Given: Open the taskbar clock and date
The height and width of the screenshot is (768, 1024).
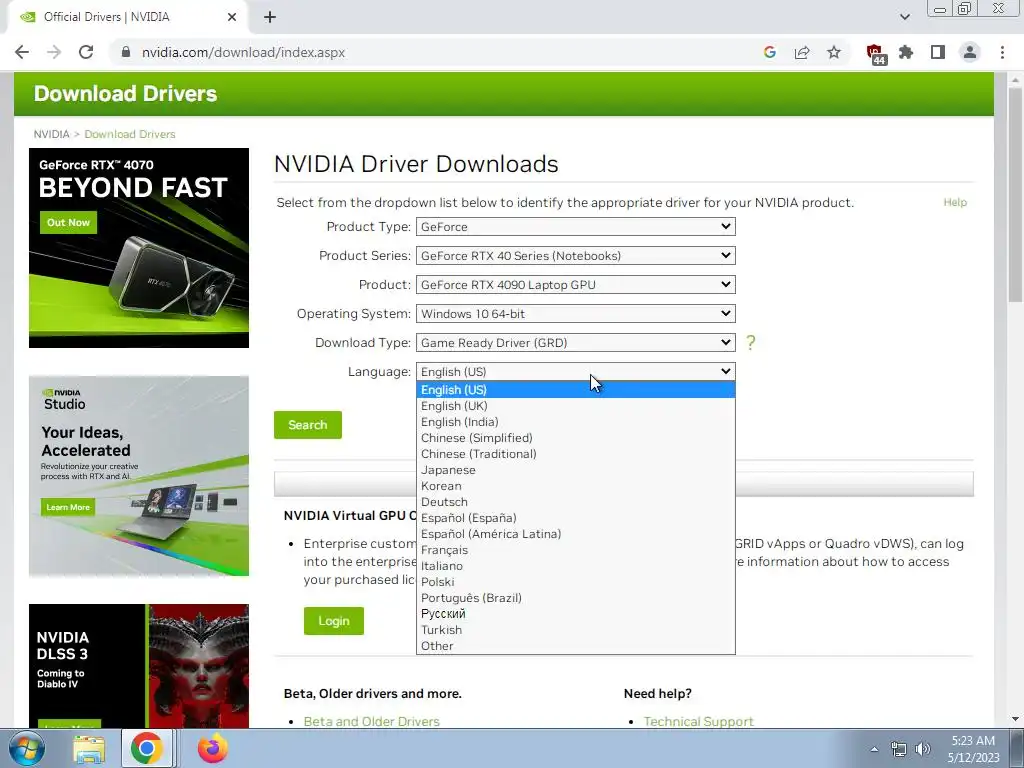Looking at the screenshot, I should tap(973, 749).
